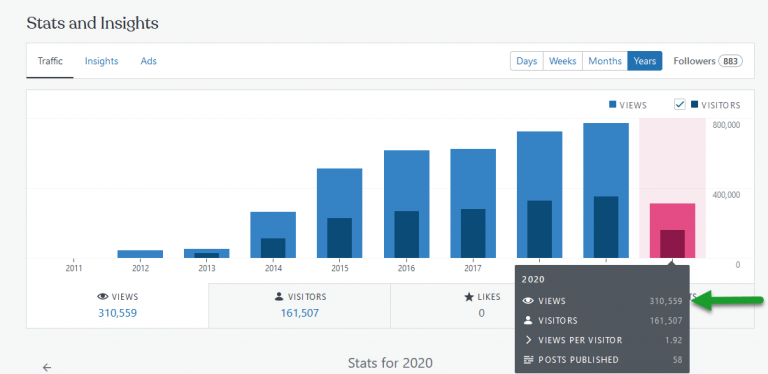Image resolution: width=768 pixels, height=374 pixels.
Task: Click the star icon beside Likes
Action: [468, 297]
